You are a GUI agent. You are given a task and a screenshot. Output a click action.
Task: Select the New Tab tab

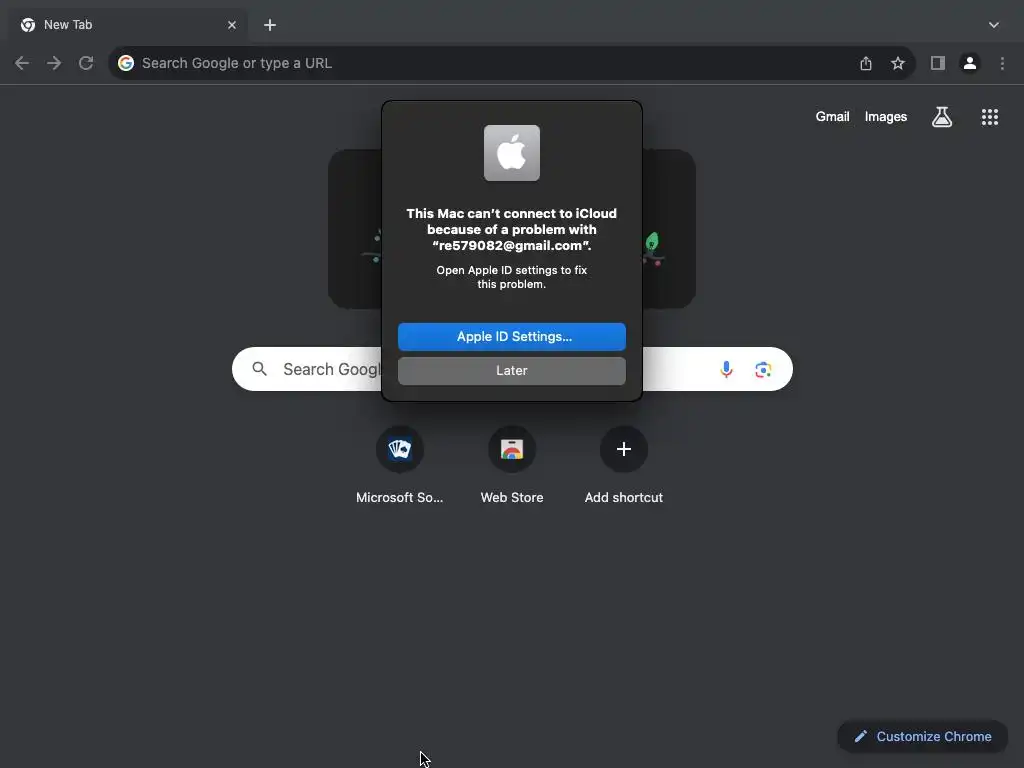[x=127, y=25]
